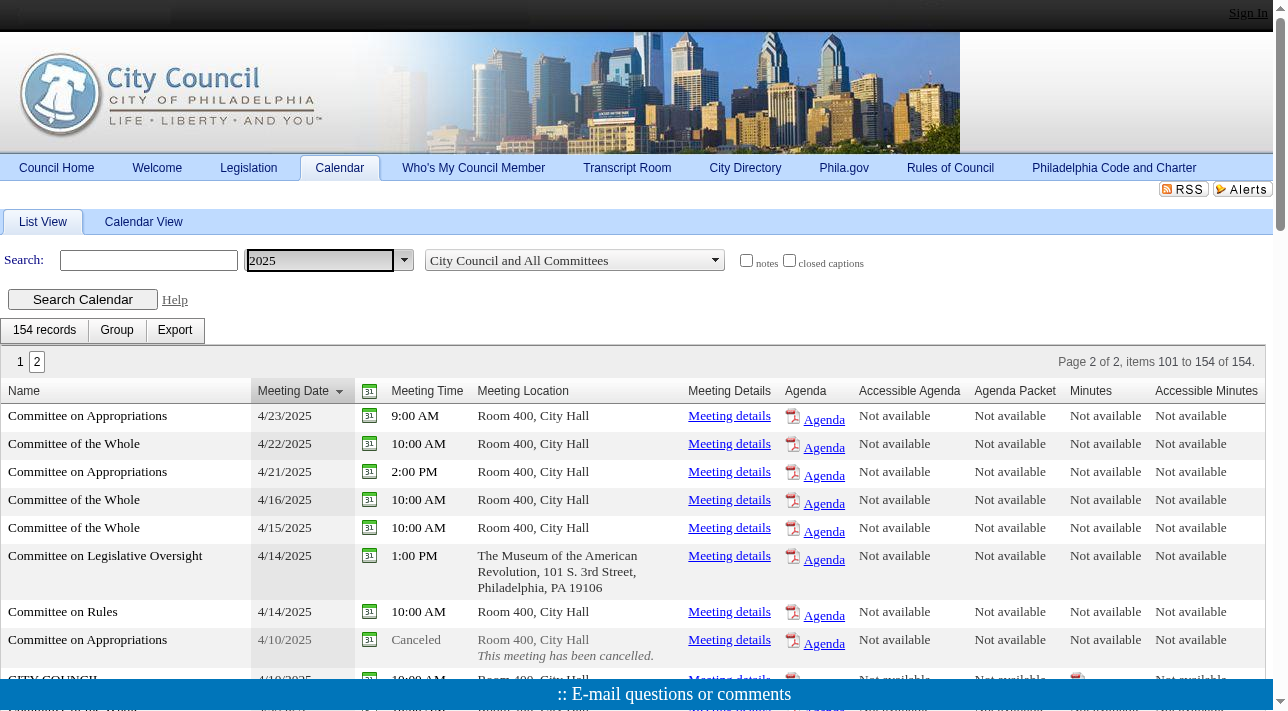Open the Group menu

tap(117, 330)
